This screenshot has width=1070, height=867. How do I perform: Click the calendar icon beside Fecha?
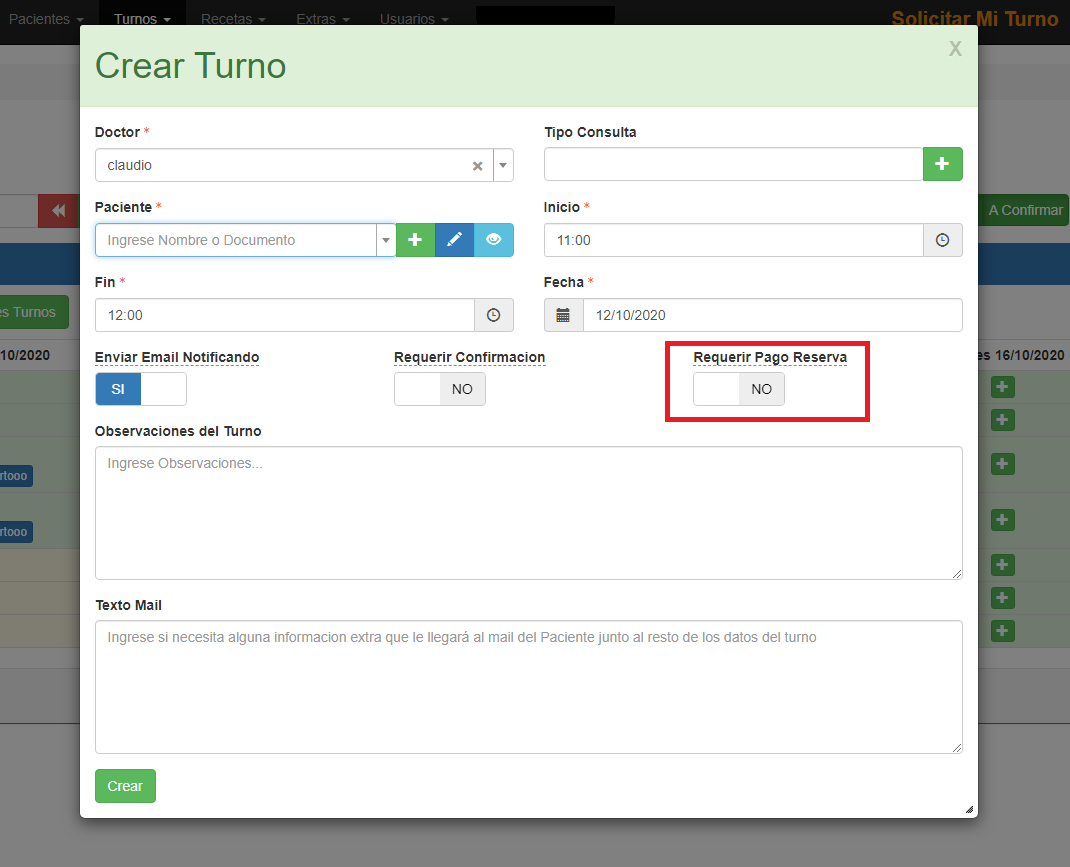pos(563,315)
